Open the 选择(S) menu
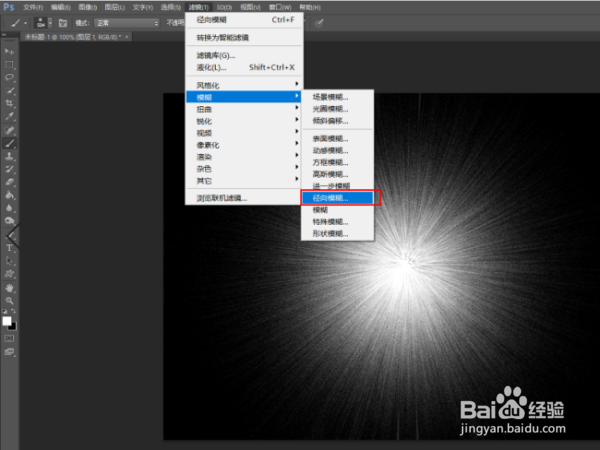The height and width of the screenshot is (450, 600). [170, 7]
